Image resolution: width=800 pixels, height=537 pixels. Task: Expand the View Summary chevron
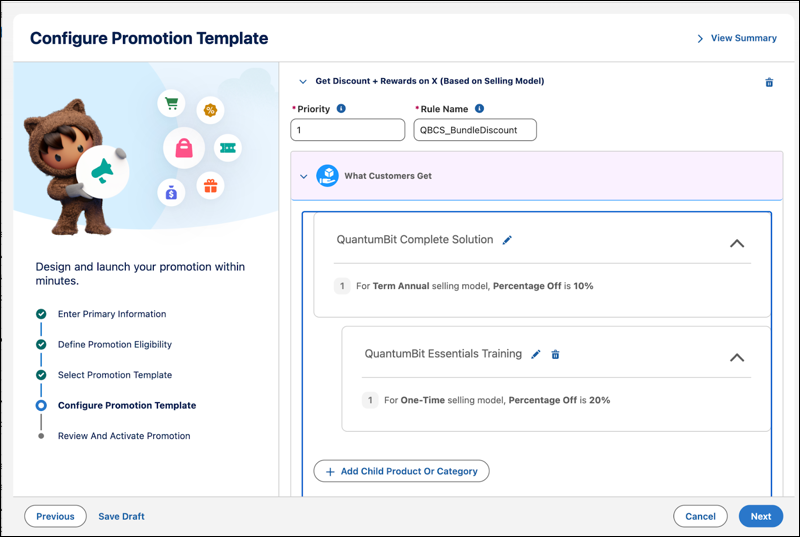[x=700, y=39]
